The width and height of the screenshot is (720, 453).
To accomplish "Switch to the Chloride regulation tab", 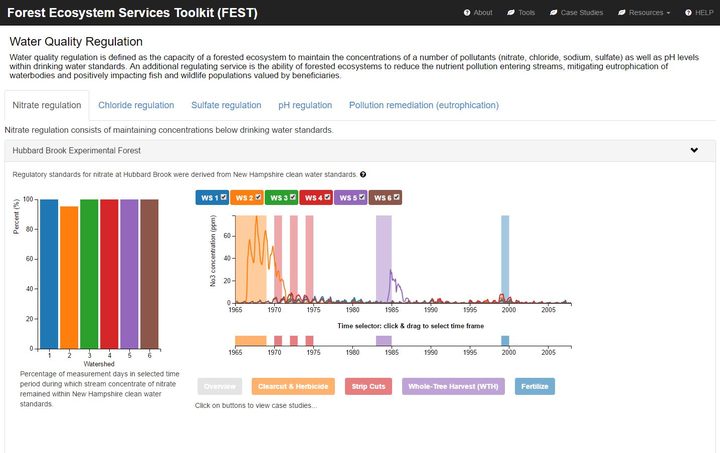I will (136, 105).
